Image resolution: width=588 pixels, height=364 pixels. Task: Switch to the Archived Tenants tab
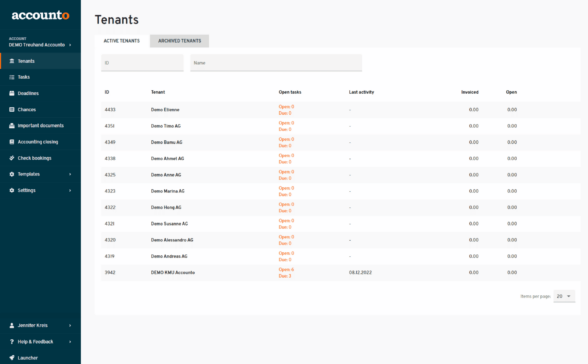pyautogui.click(x=179, y=41)
